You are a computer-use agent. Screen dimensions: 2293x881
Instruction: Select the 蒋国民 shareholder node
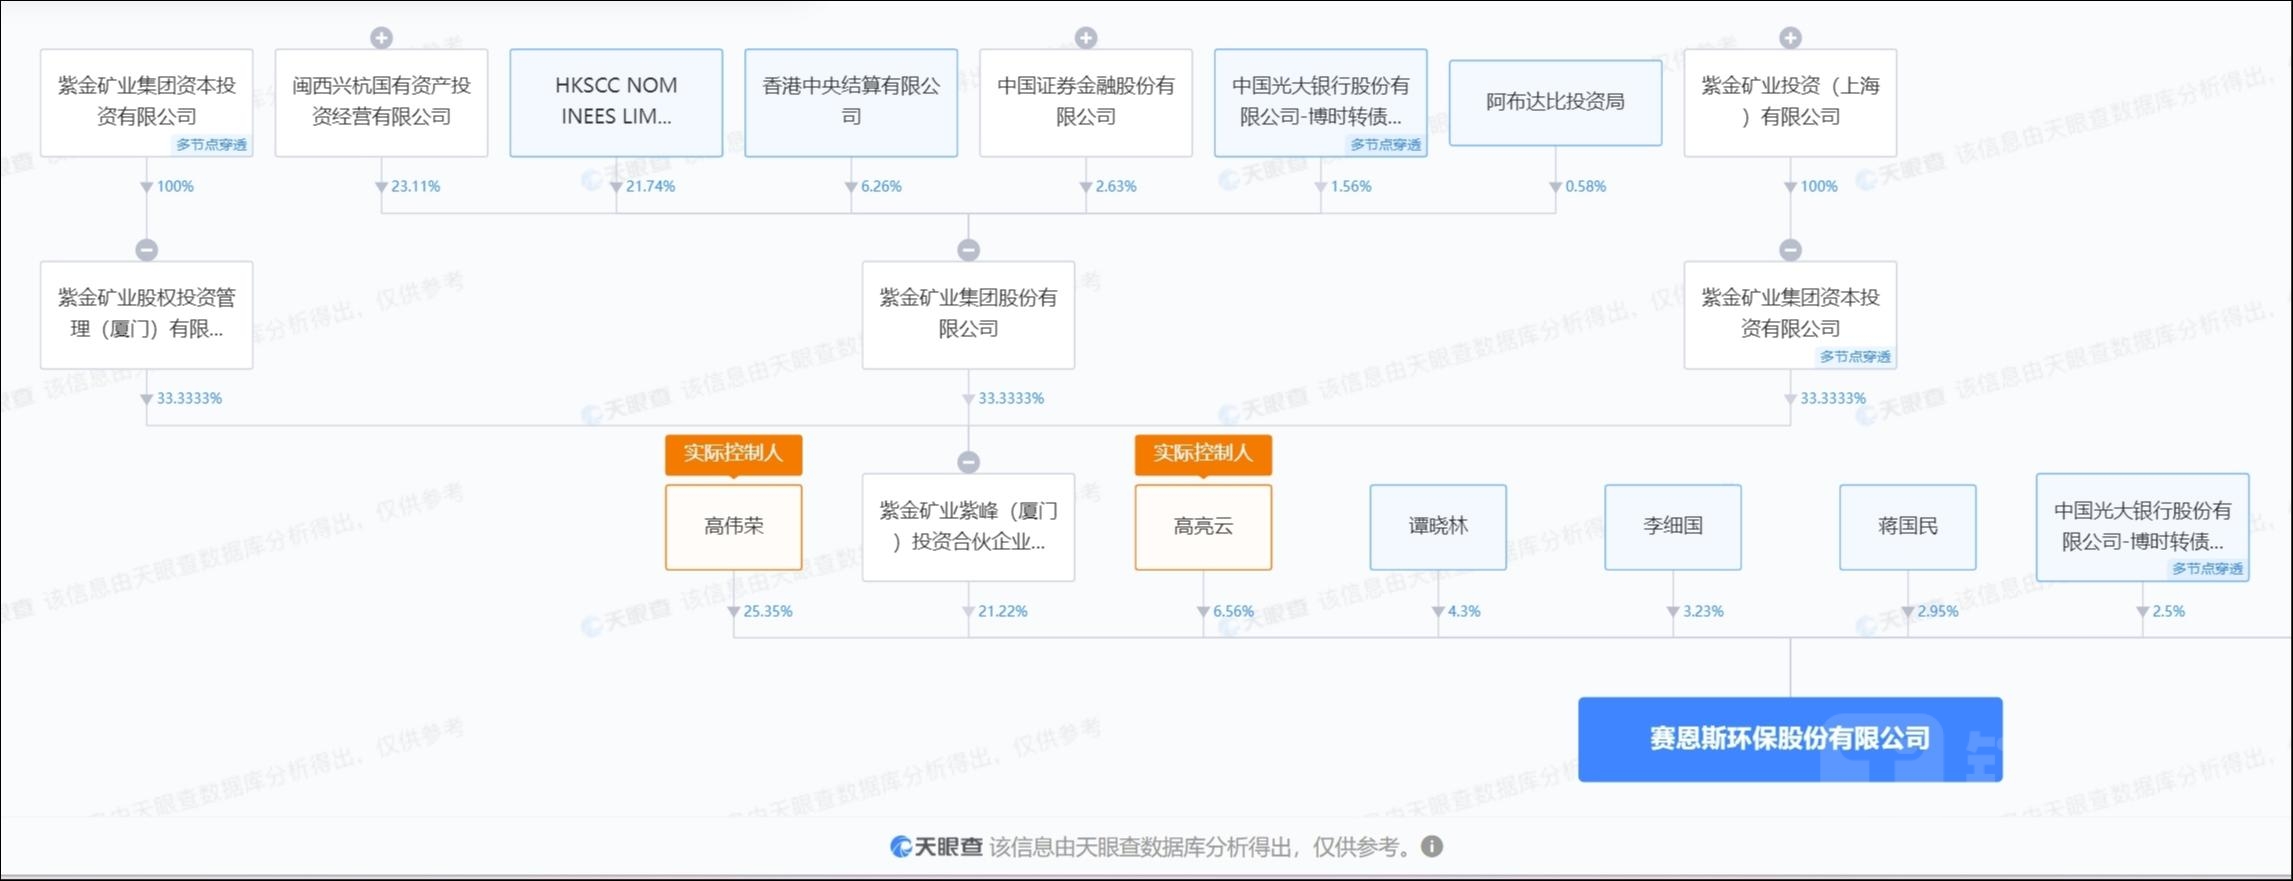tap(1908, 527)
